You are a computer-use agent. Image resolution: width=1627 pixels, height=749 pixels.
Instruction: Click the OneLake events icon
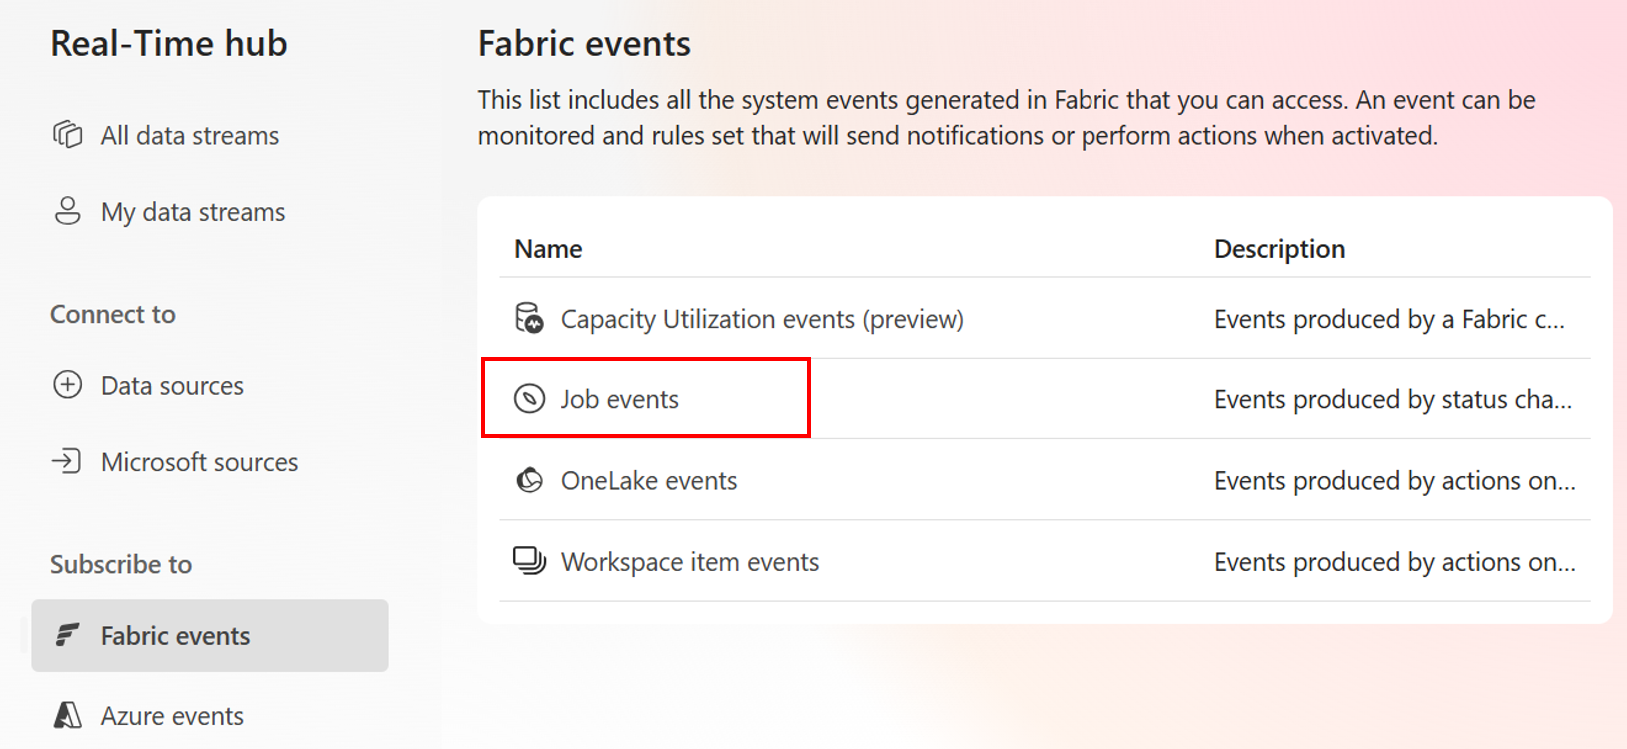(529, 480)
